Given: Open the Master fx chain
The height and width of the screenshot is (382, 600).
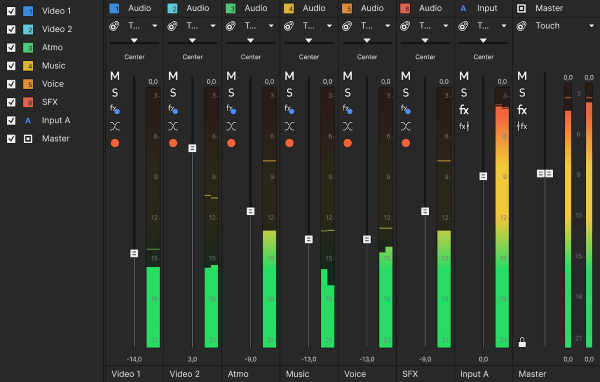Looking at the screenshot, I should 522,110.
